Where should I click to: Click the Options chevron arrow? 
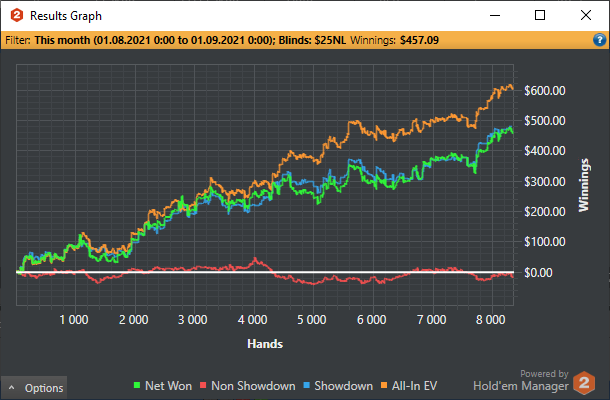tap(12, 388)
